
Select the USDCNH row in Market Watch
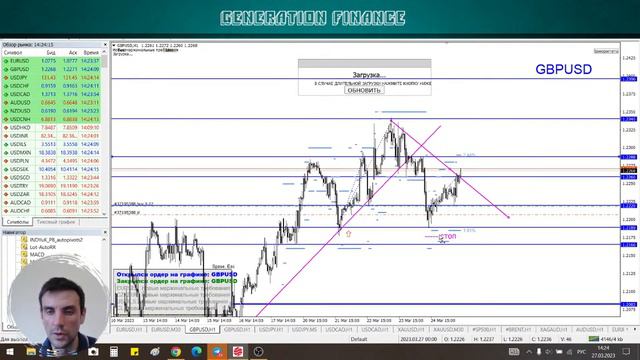coord(51,119)
